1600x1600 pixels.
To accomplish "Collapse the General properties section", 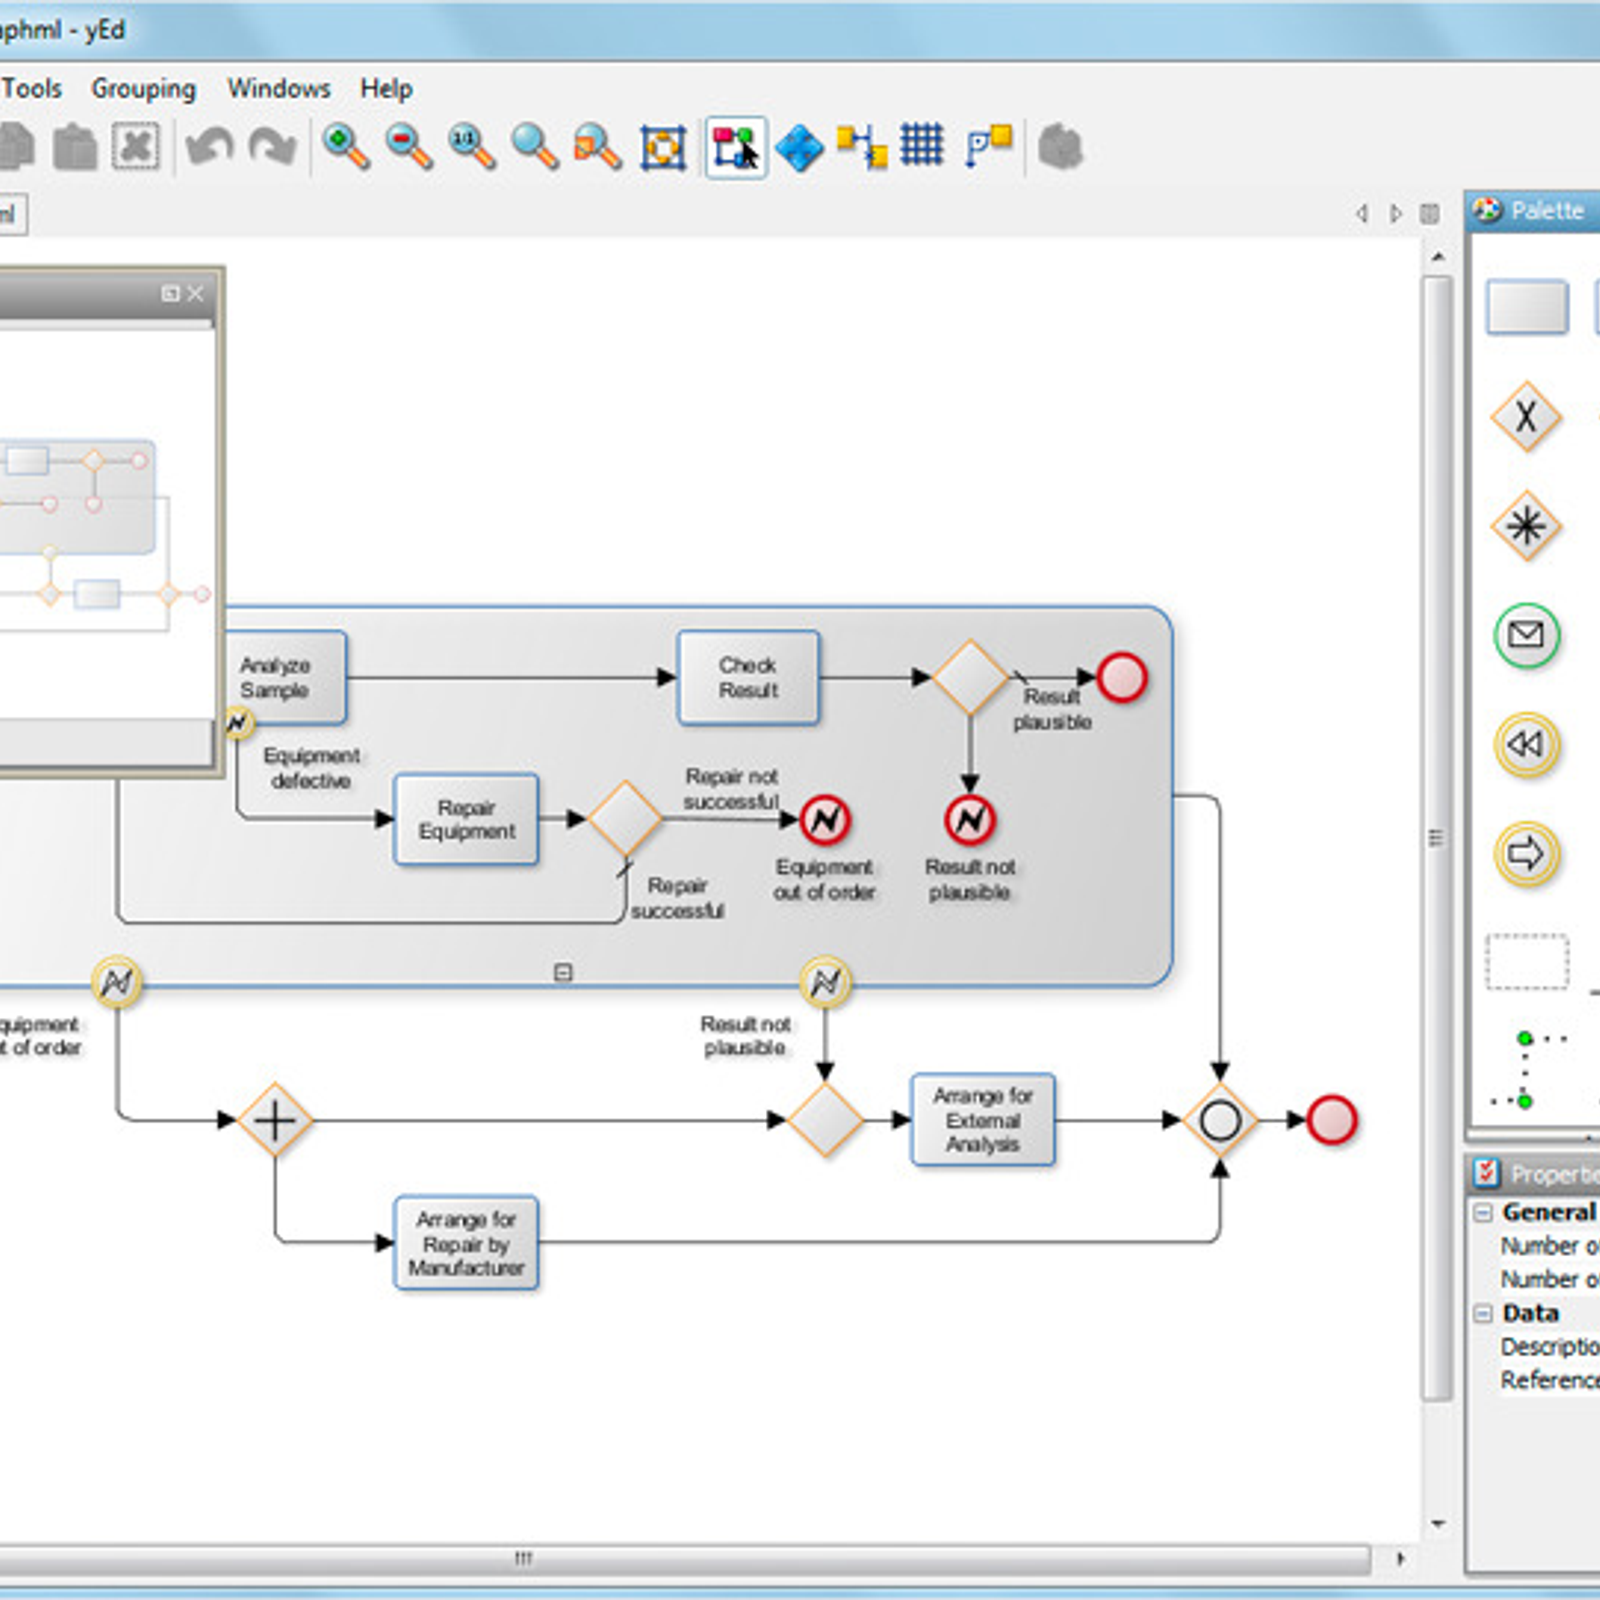I will point(1484,1212).
